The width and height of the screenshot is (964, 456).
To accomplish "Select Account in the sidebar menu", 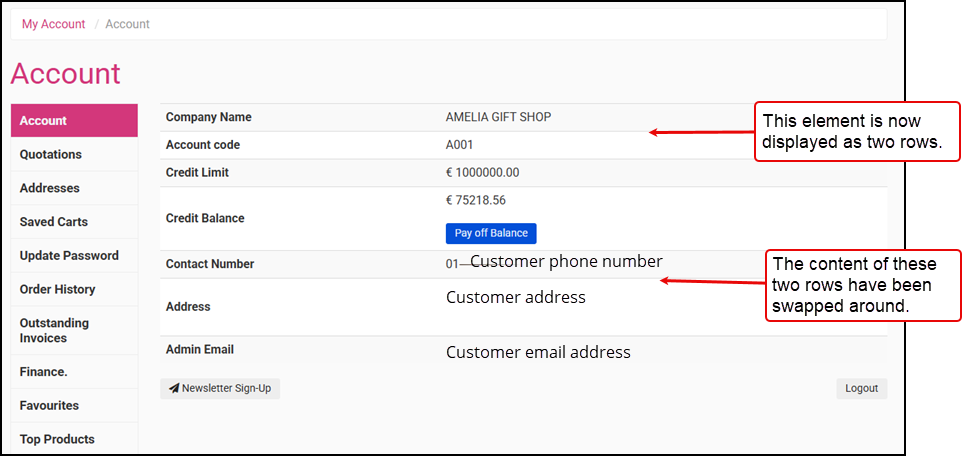I will pyautogui.click(x=74, y=121).
